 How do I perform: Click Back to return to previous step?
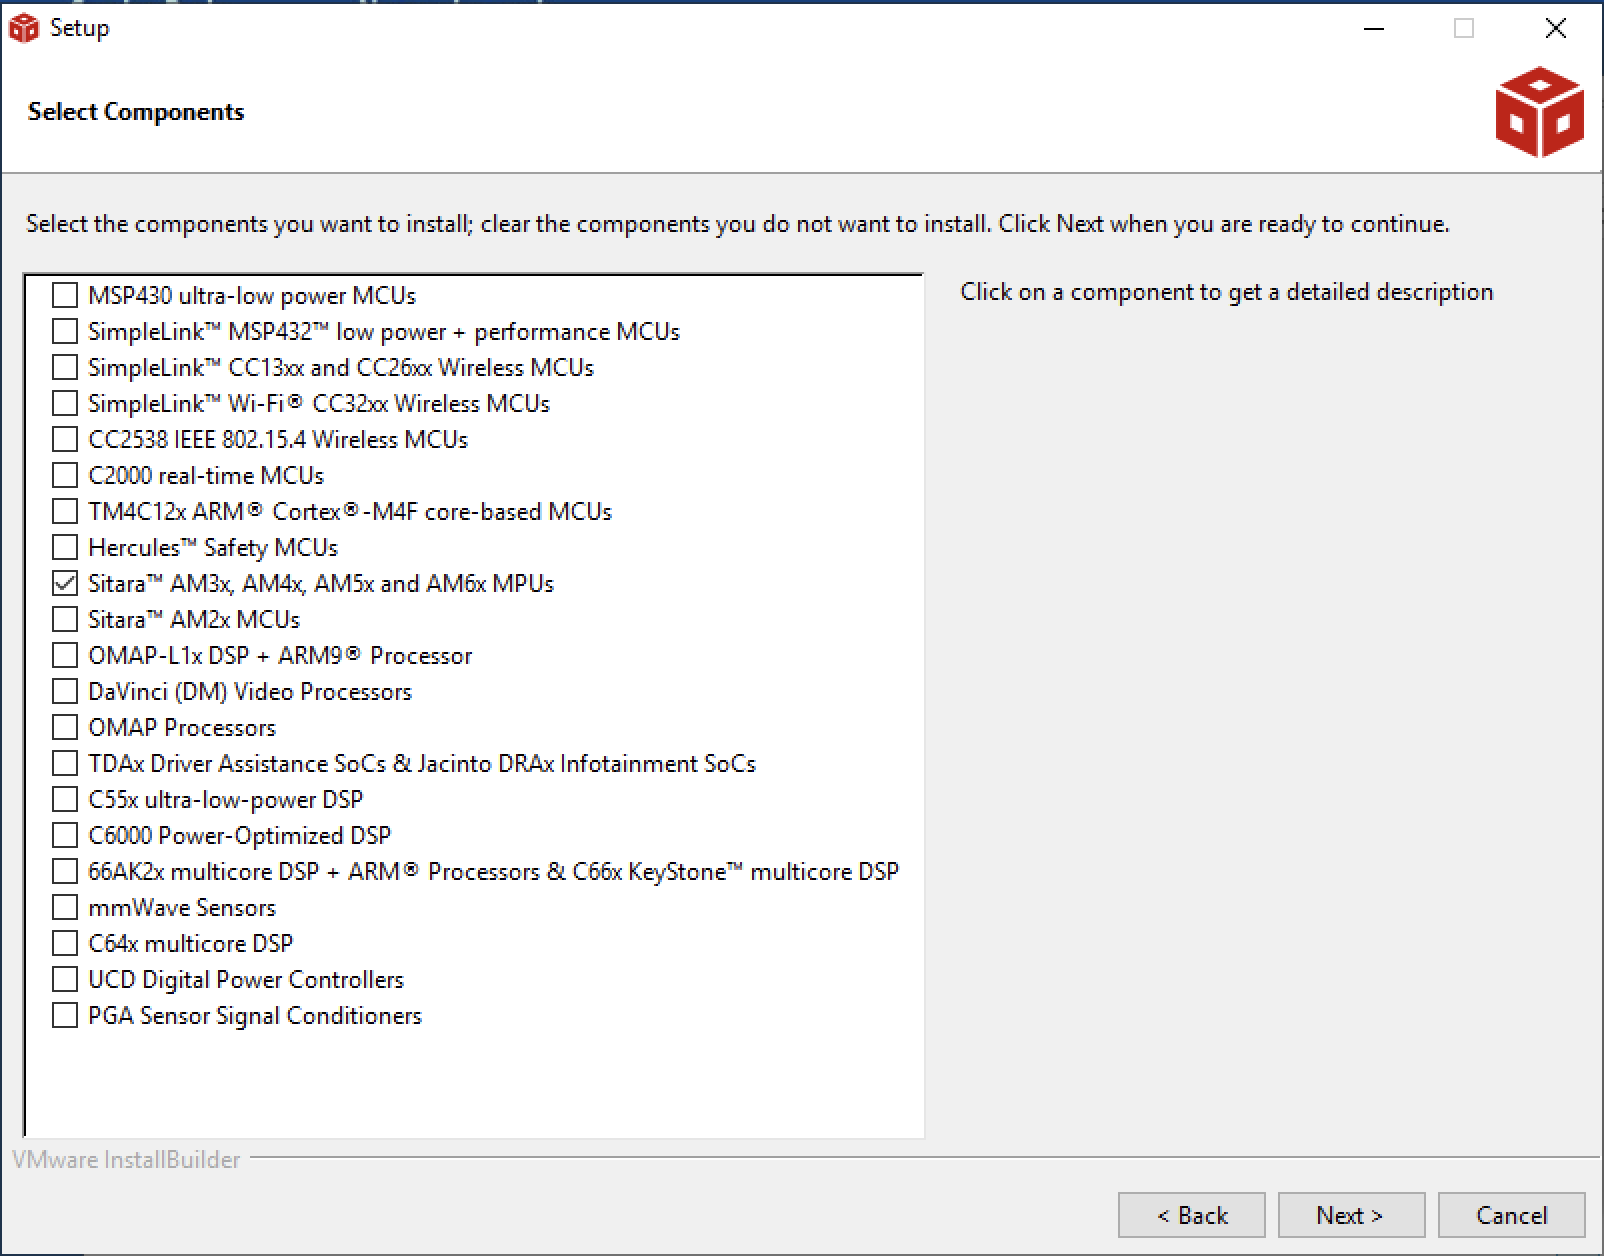(x=1190, y=1215)
